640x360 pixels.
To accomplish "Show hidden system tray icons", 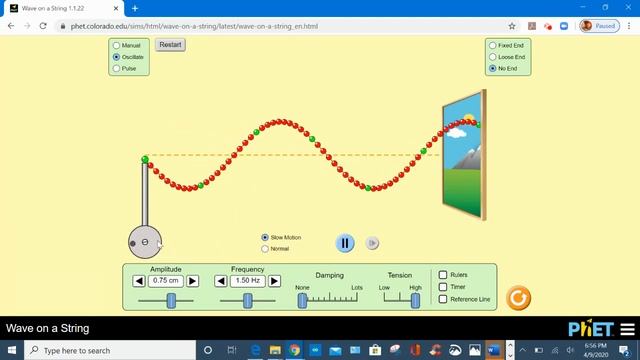I will pos(522,350).
